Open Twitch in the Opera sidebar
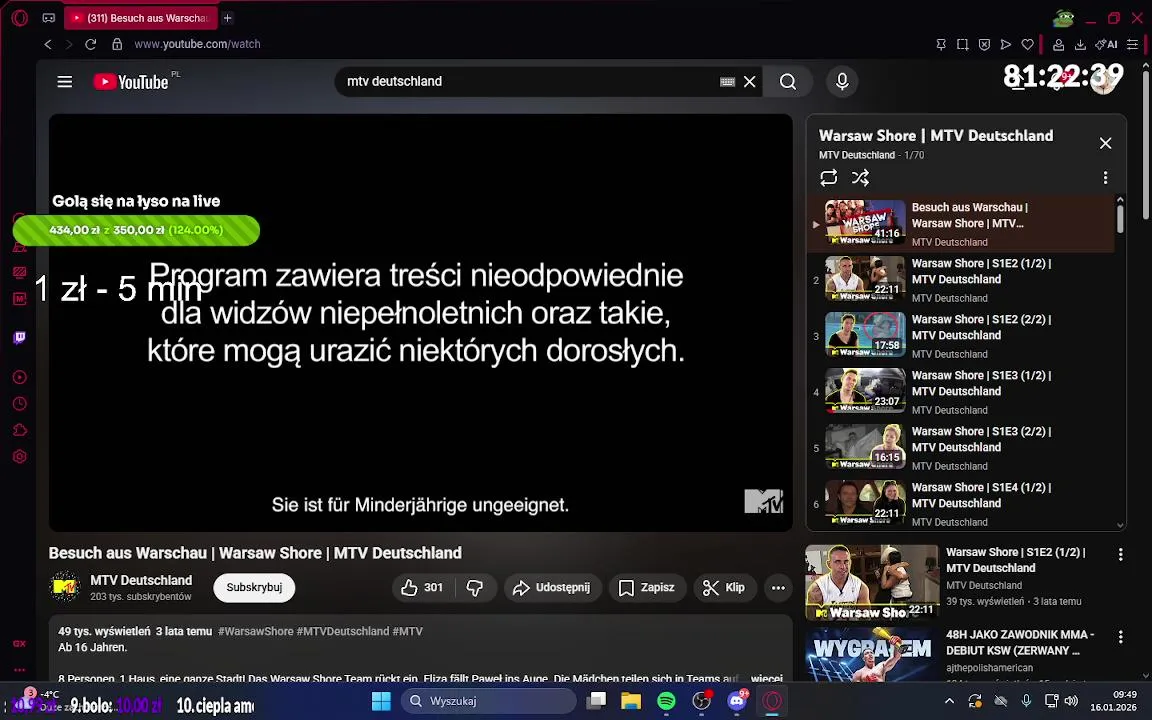 pyautogui.click(x=20, y=337)
